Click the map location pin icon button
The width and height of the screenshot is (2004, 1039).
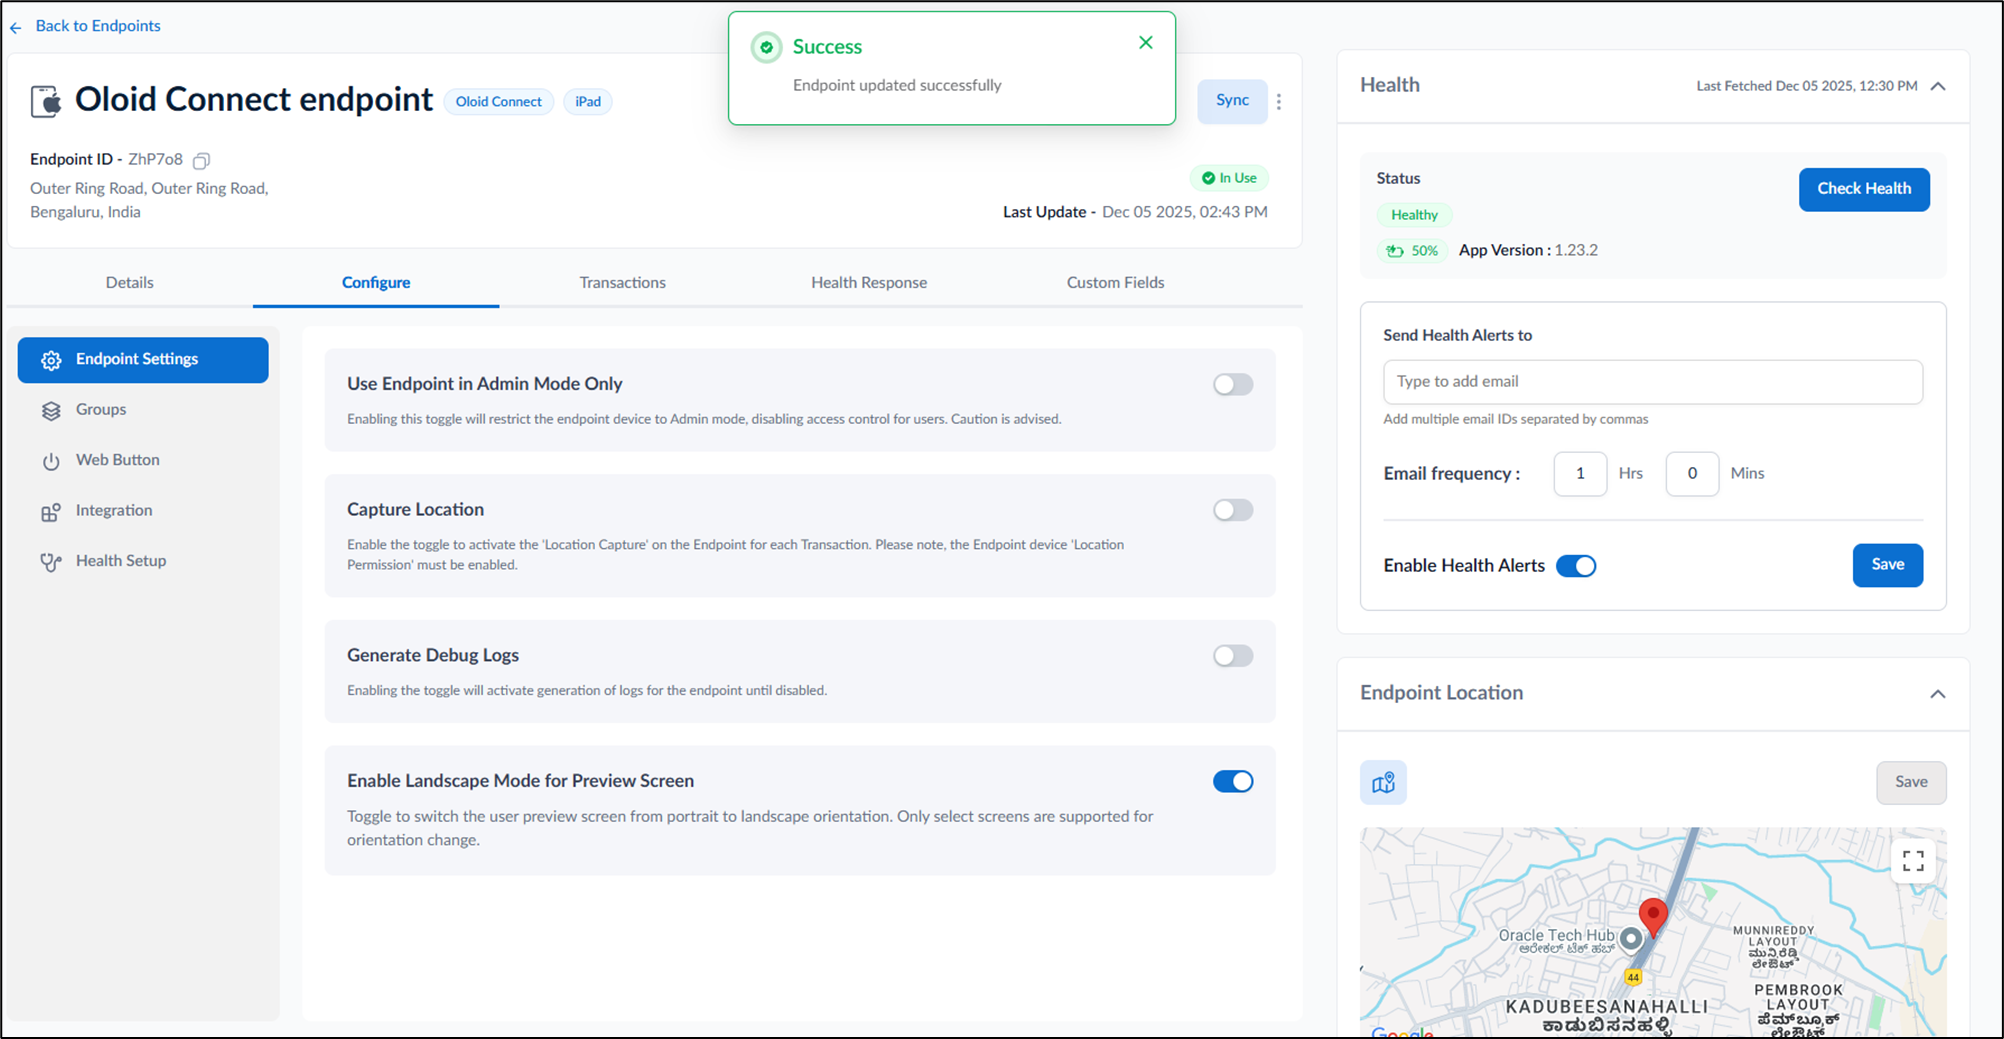(1383, 782)
